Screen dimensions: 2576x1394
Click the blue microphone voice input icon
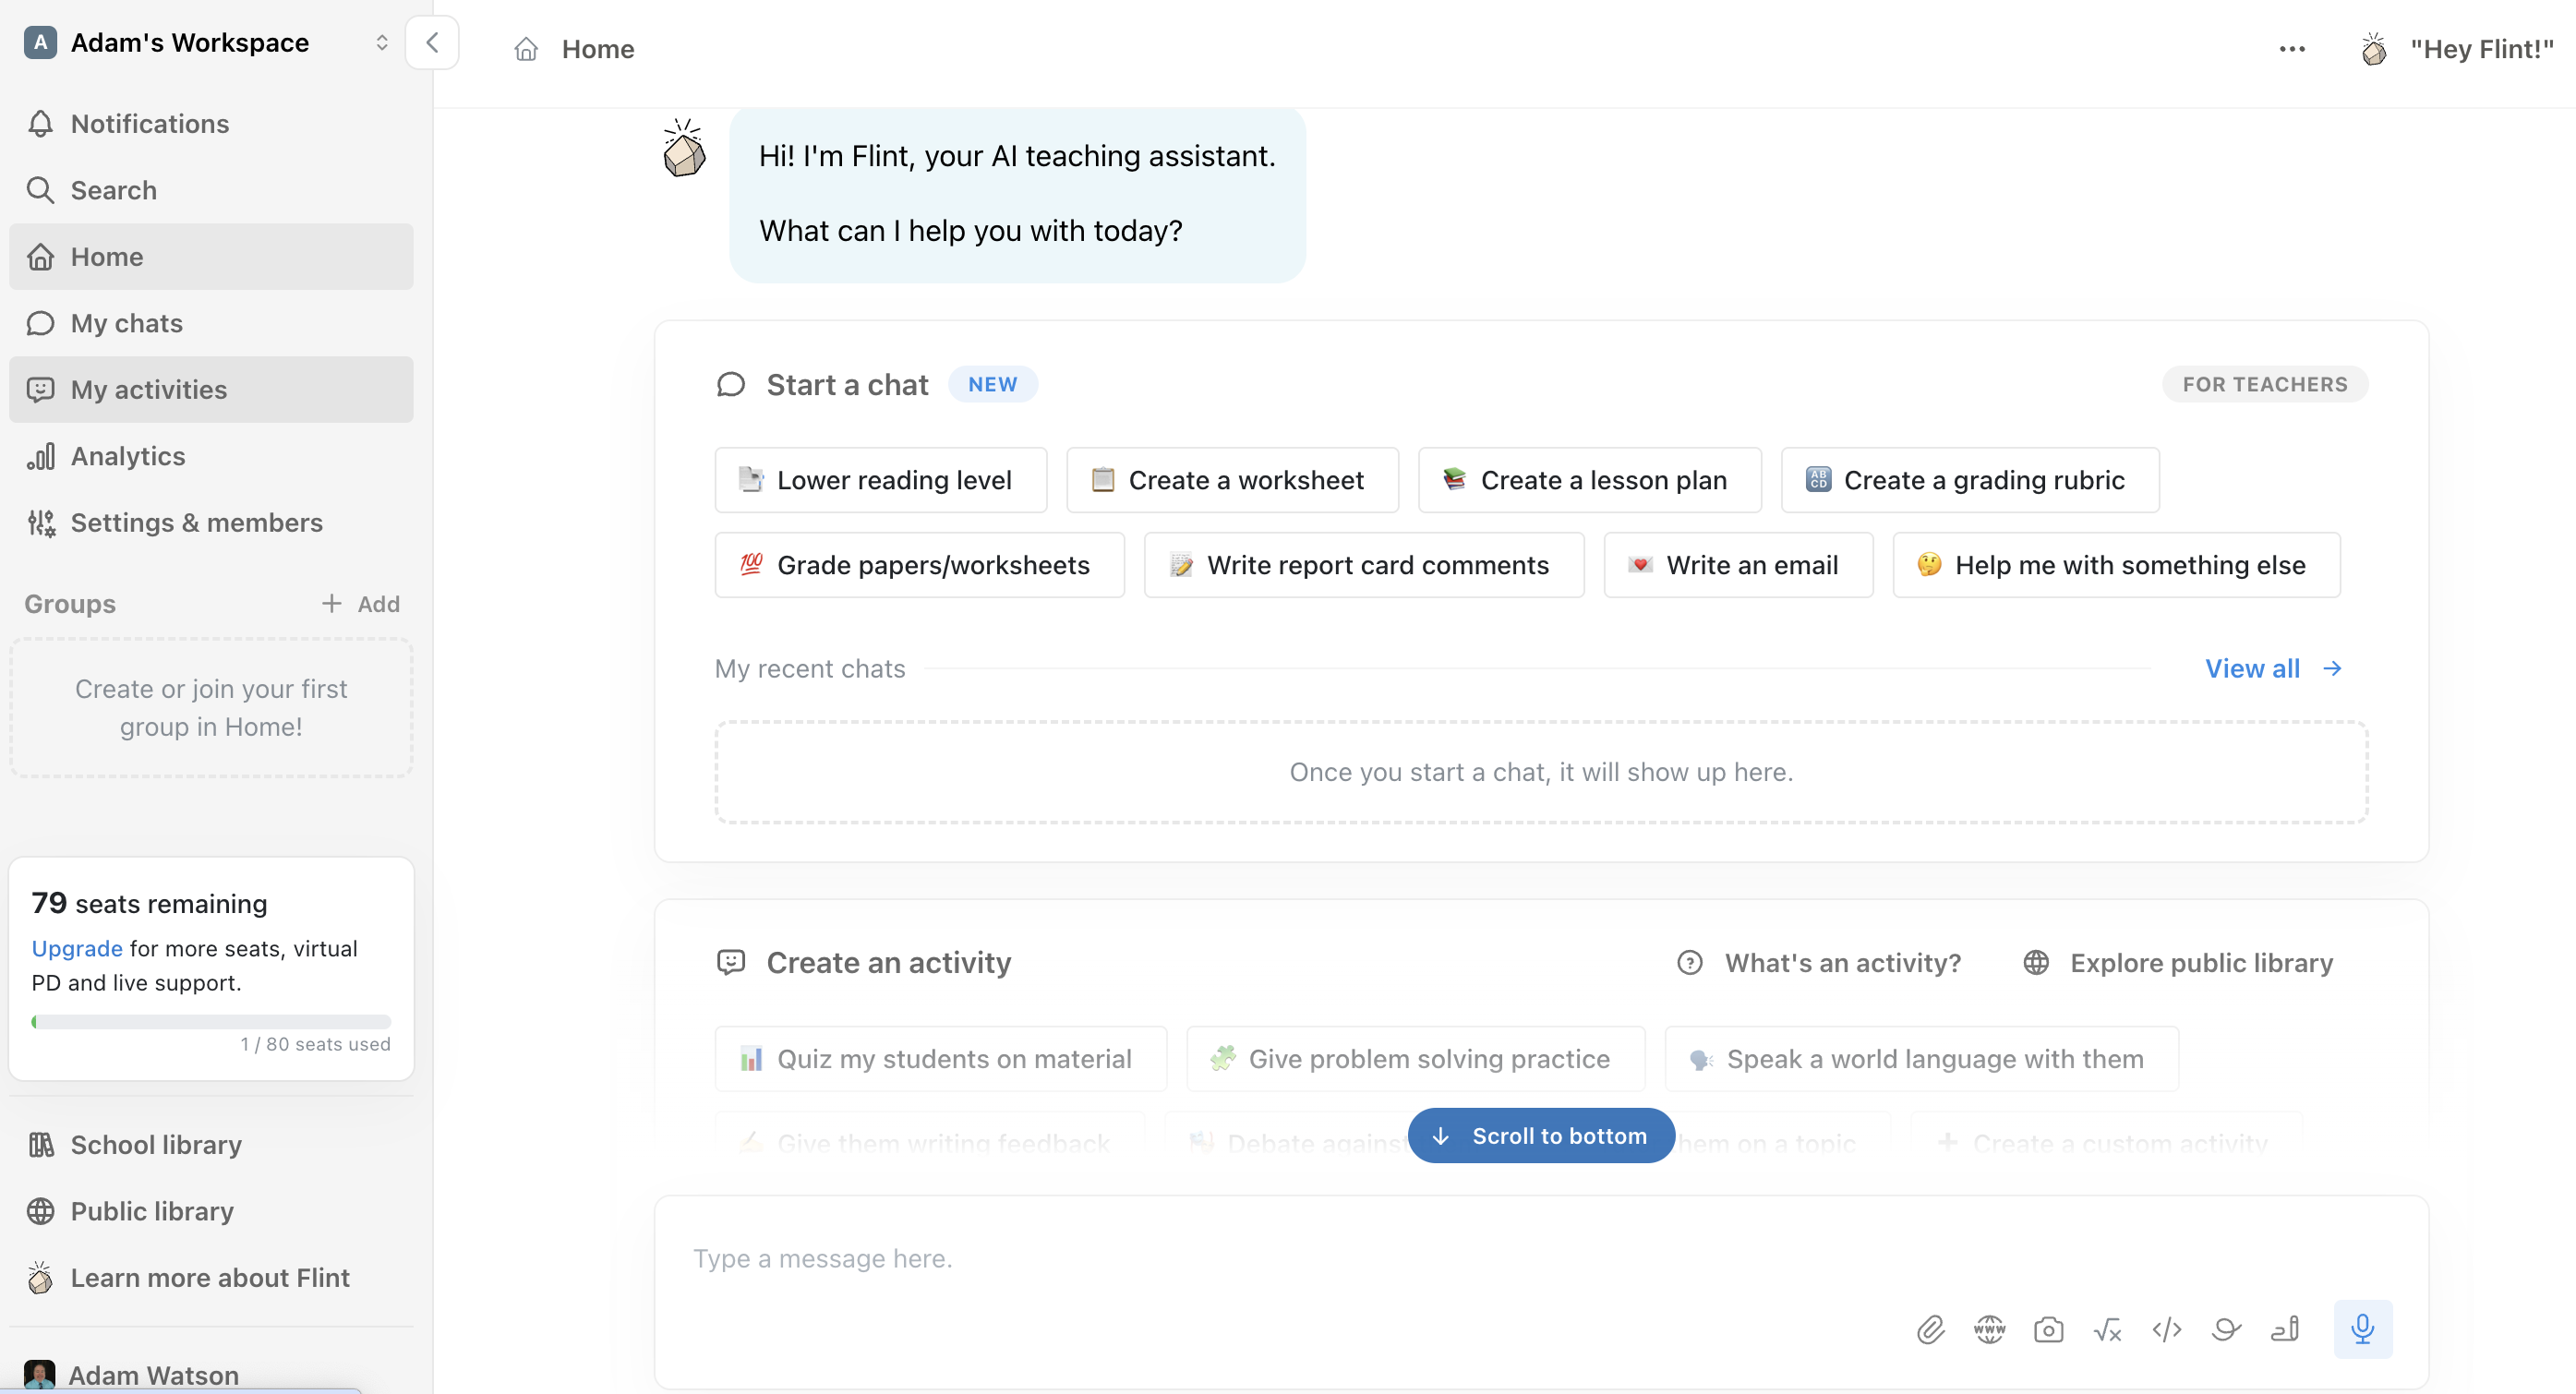coord(2362,1329)
